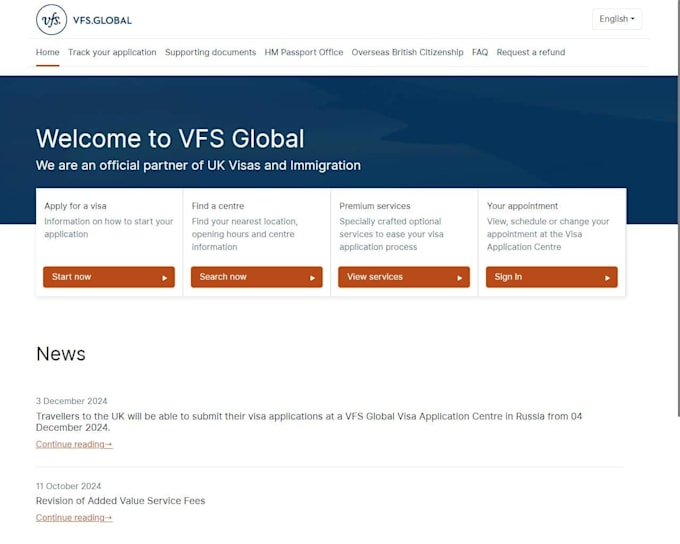Open the FAQ menu item
The width and height of the screenshot is (680, 544).
point(480,52)
